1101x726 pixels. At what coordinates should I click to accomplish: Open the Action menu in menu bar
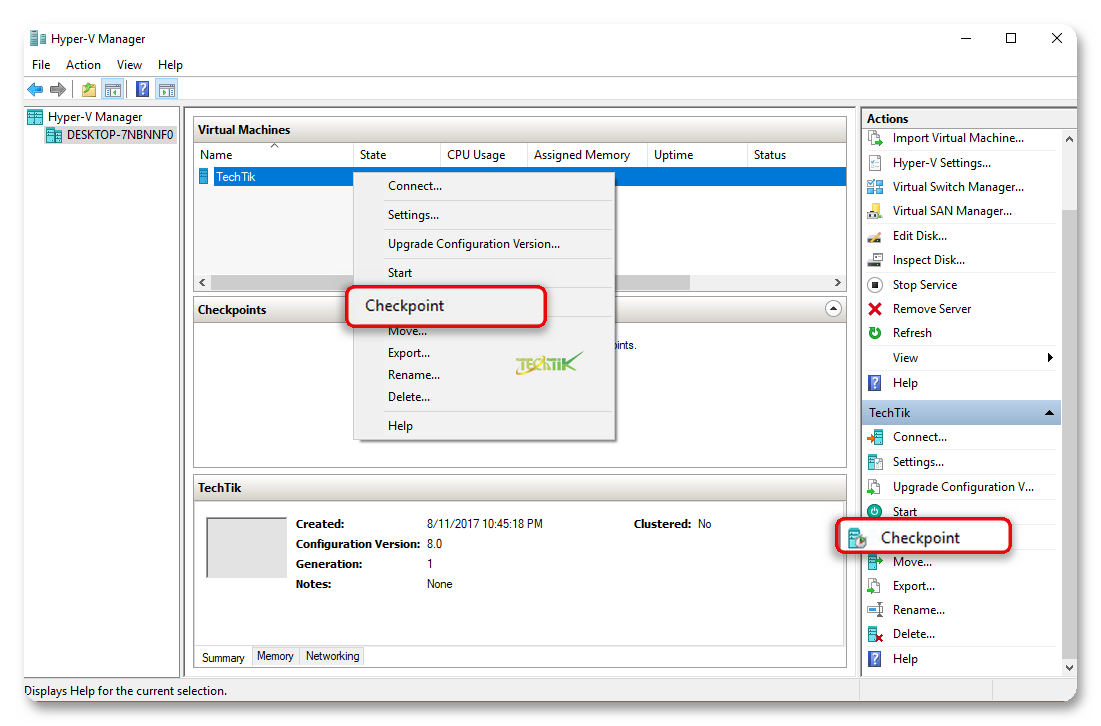click(x=83, y=65)
